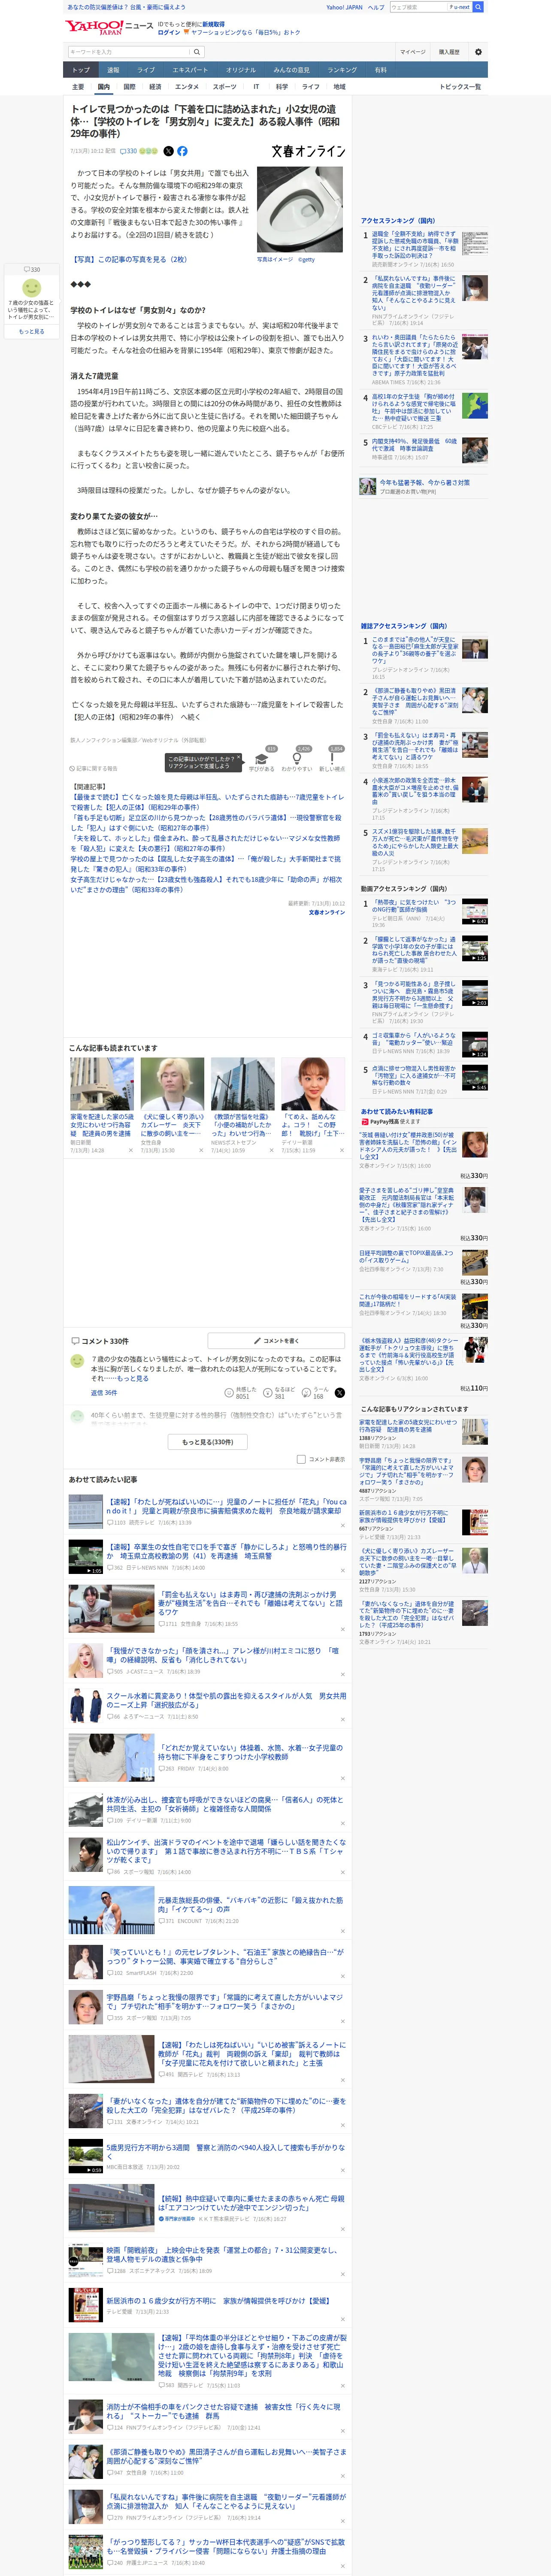The image size is (551, 2576).
Task: Toggle the コメント非表示 checkbox
Action: tap(301, 1459)
